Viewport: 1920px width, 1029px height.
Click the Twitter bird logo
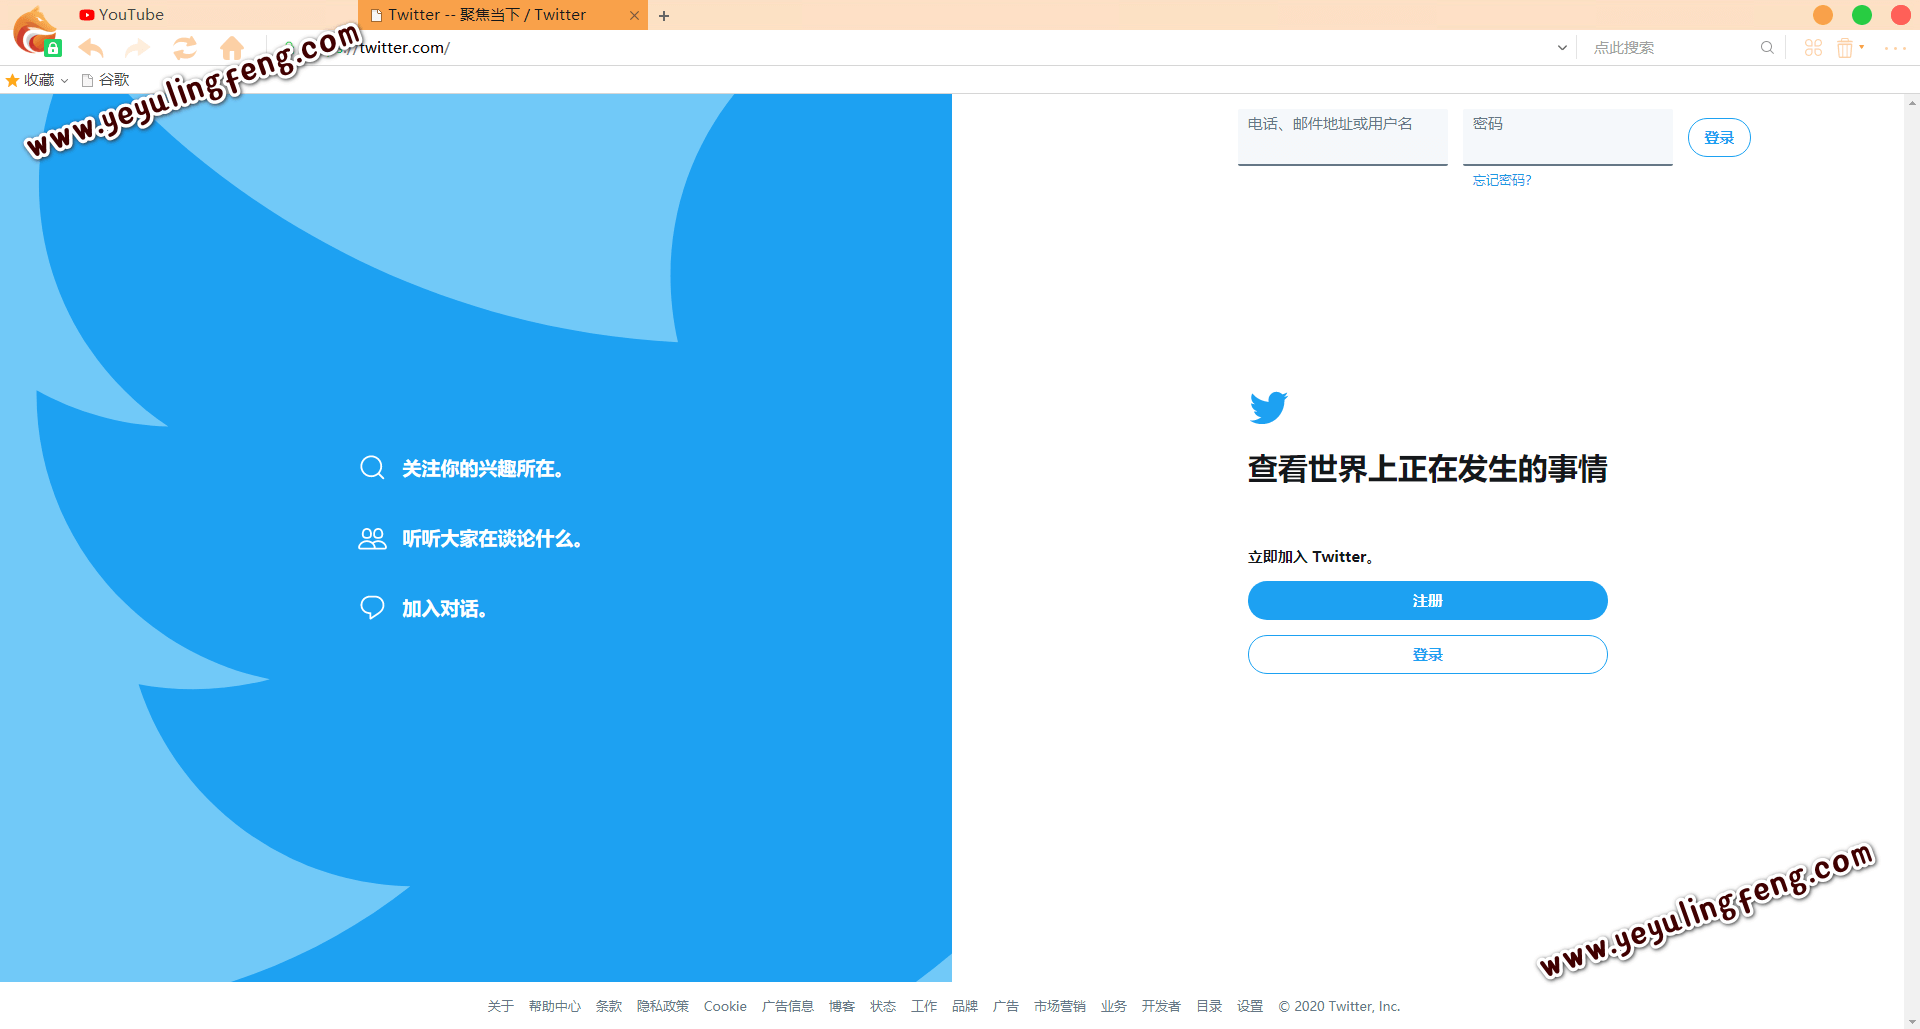tap(1268, 407)
